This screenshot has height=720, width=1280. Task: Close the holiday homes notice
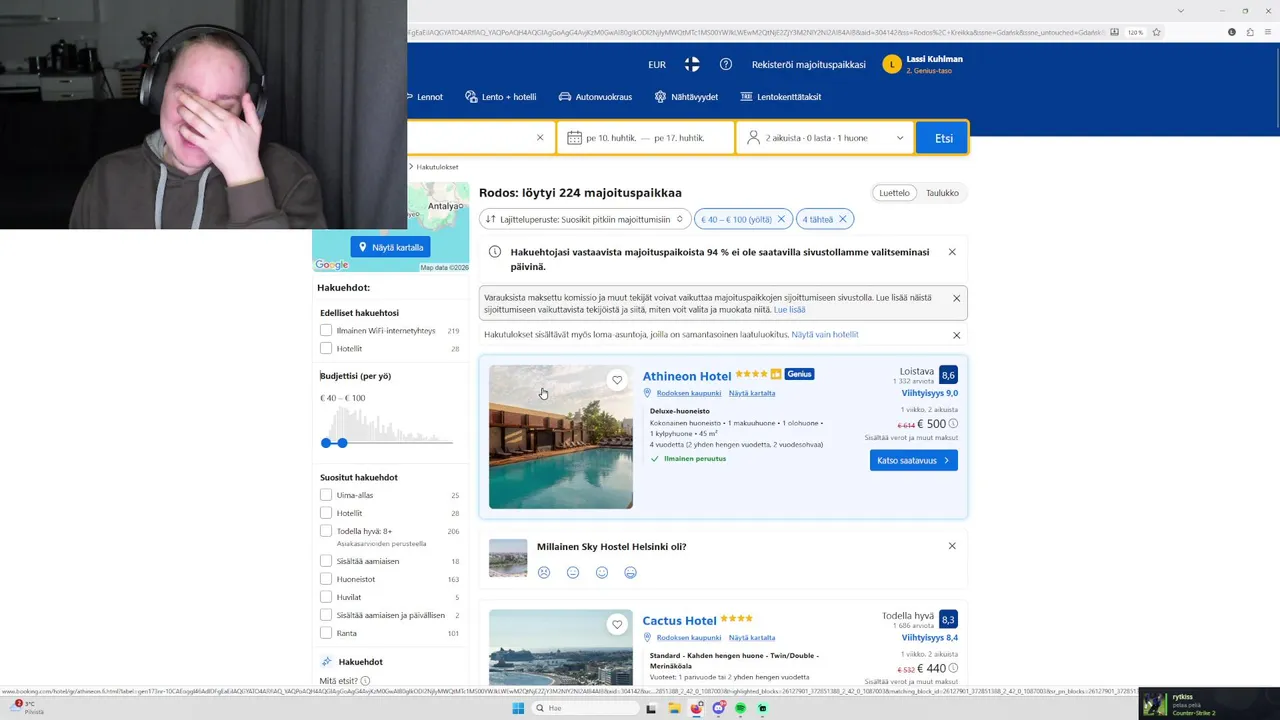tap(956, 335)
